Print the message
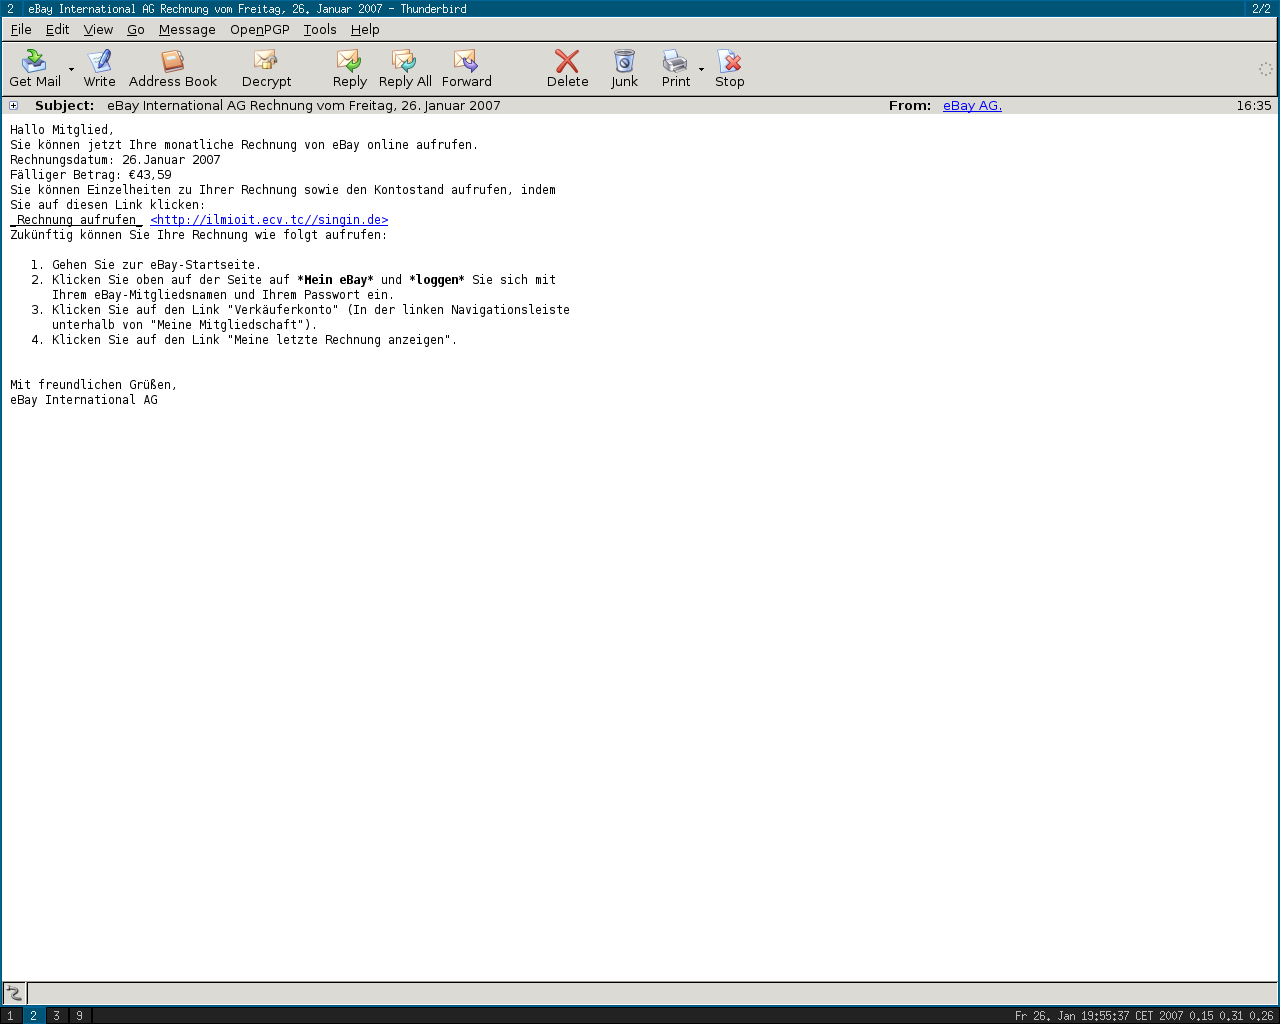Screen dimensions: 1280x1024 [676, 69]
